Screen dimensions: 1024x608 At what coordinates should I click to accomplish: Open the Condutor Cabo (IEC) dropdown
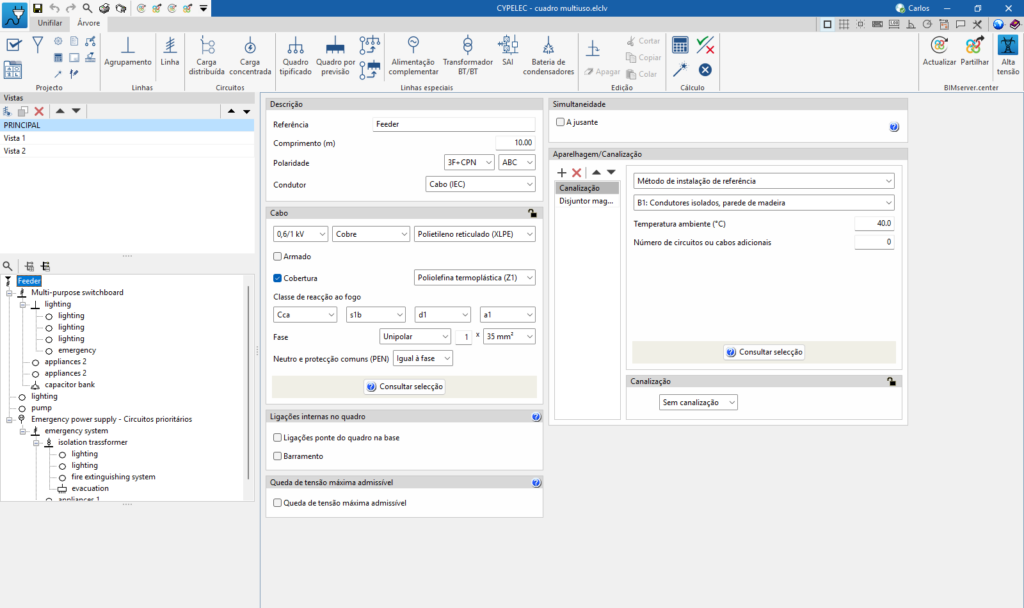coord(473,184)
